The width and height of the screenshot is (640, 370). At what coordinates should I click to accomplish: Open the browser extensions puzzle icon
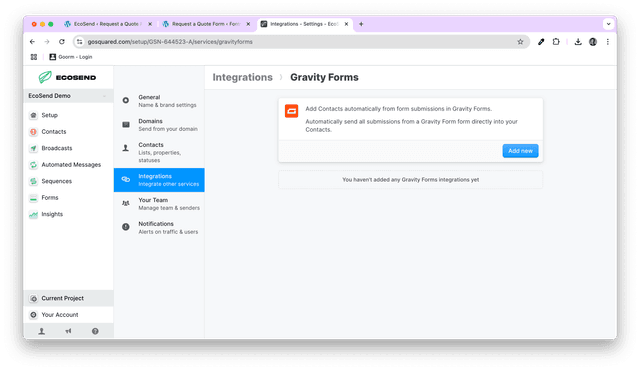pos(556,42)
